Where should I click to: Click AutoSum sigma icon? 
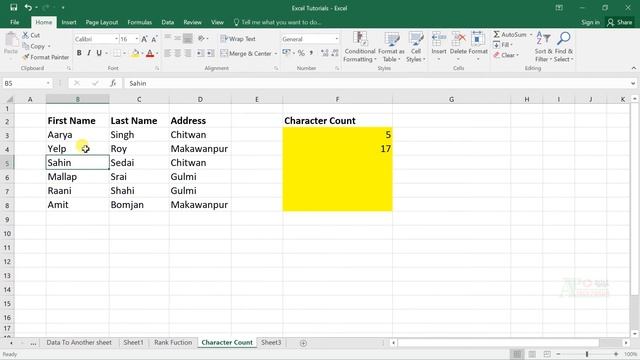coord(496,34)
